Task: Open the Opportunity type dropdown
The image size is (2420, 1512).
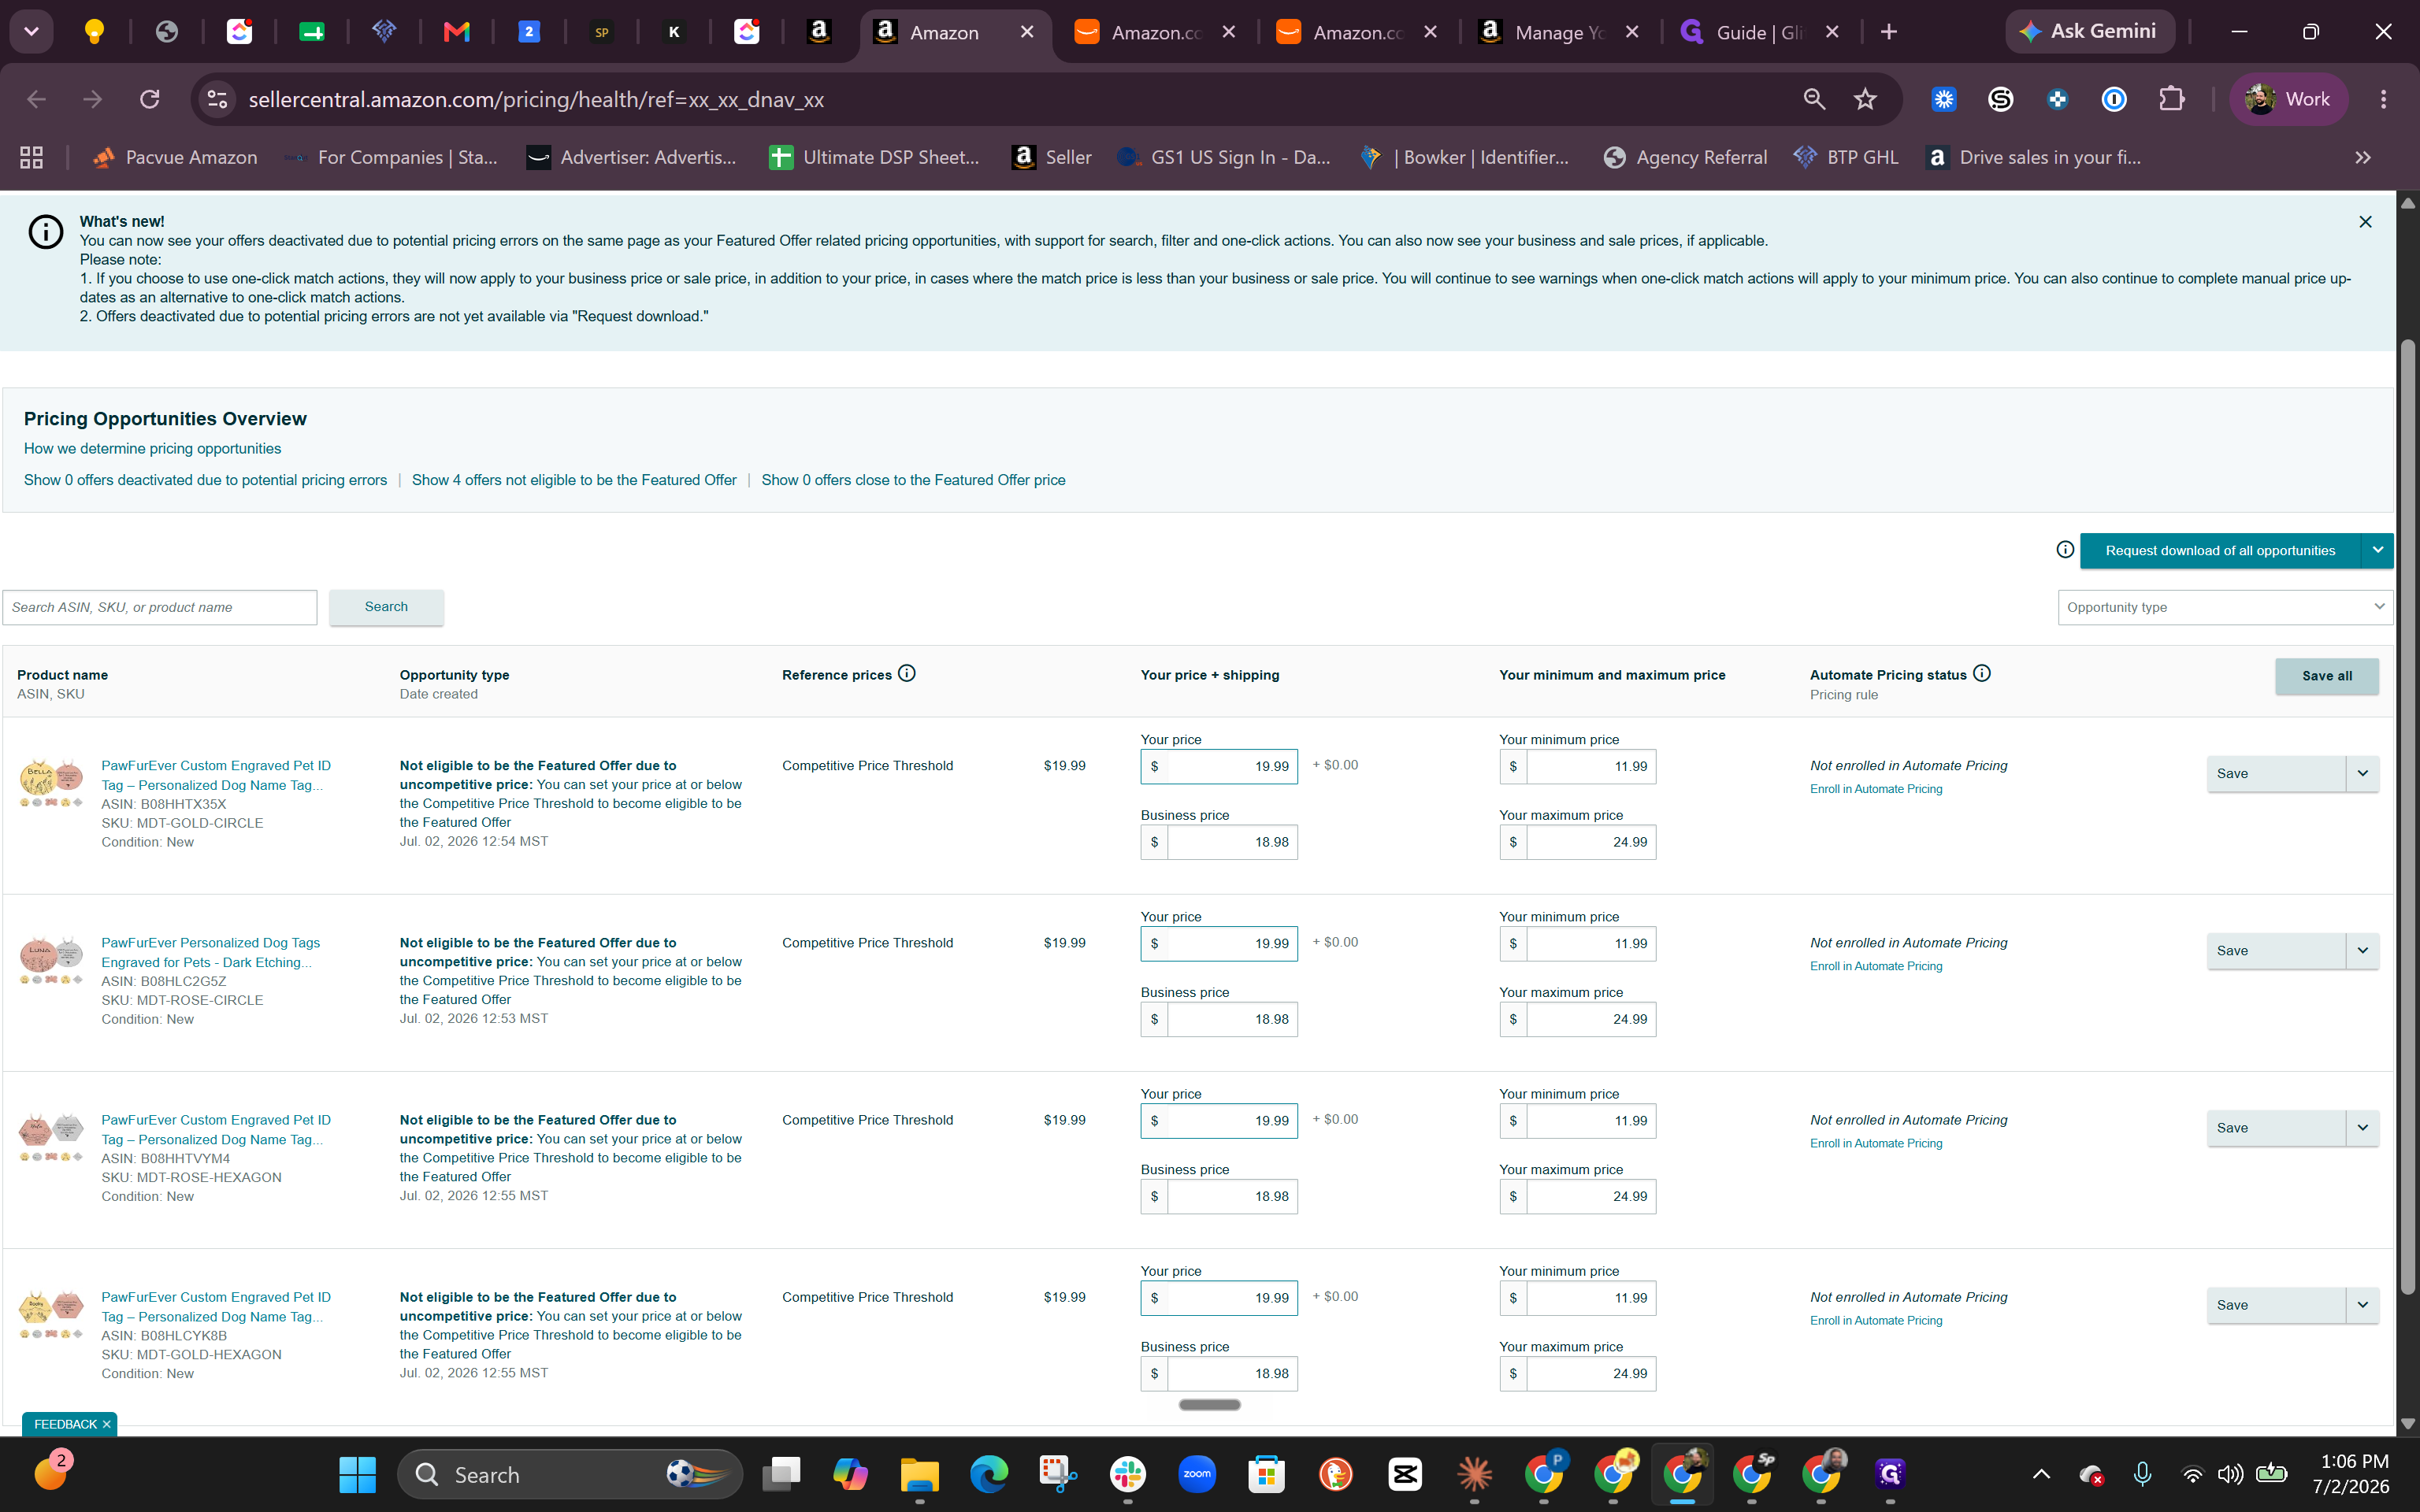Action: coord(2225,607)
